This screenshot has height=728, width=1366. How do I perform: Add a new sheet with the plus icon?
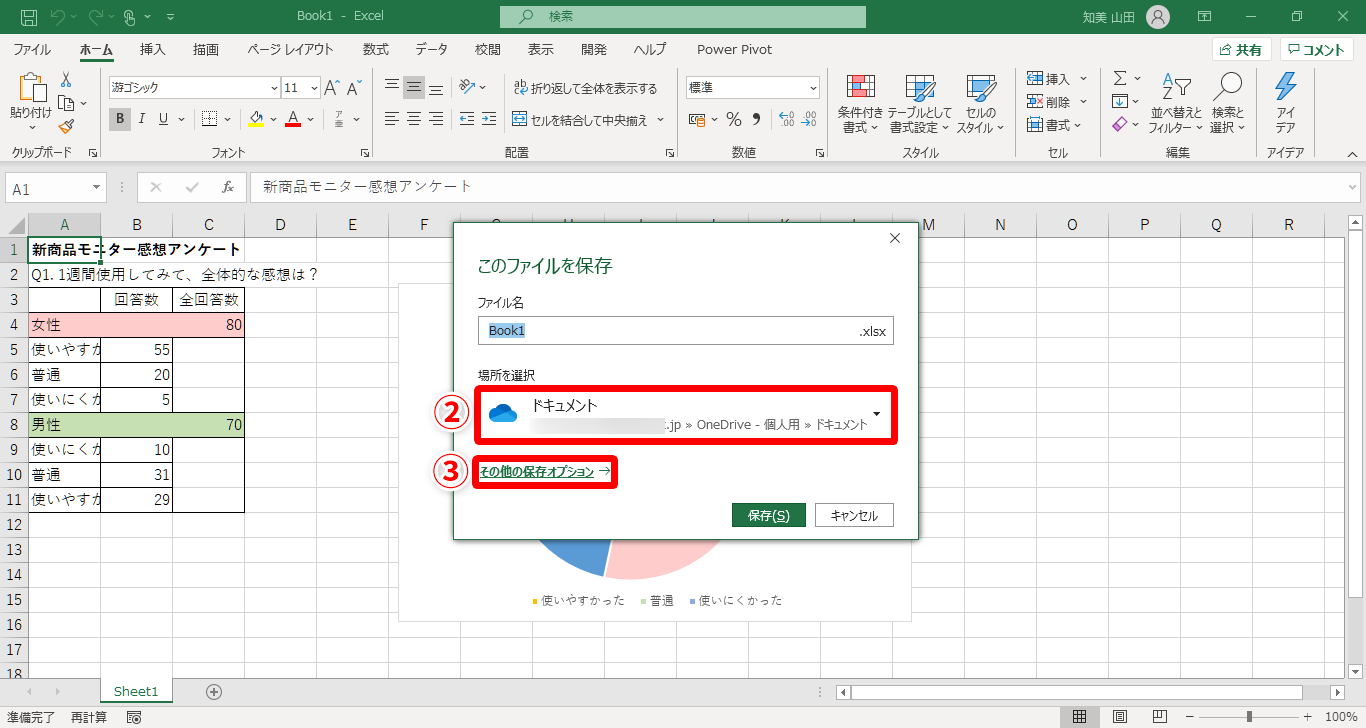click(x=213, y=691)
